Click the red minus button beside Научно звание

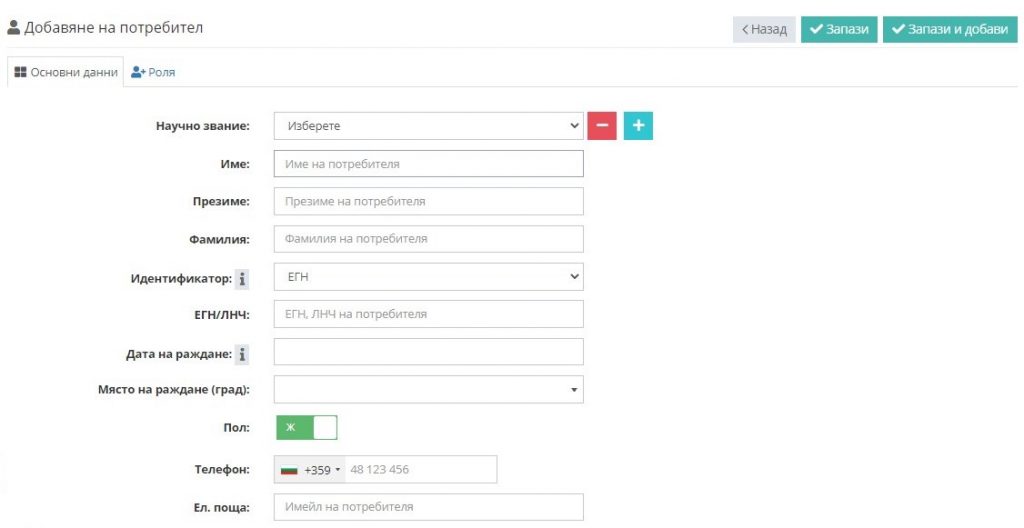pyautogui.click(x=601, y=125)
